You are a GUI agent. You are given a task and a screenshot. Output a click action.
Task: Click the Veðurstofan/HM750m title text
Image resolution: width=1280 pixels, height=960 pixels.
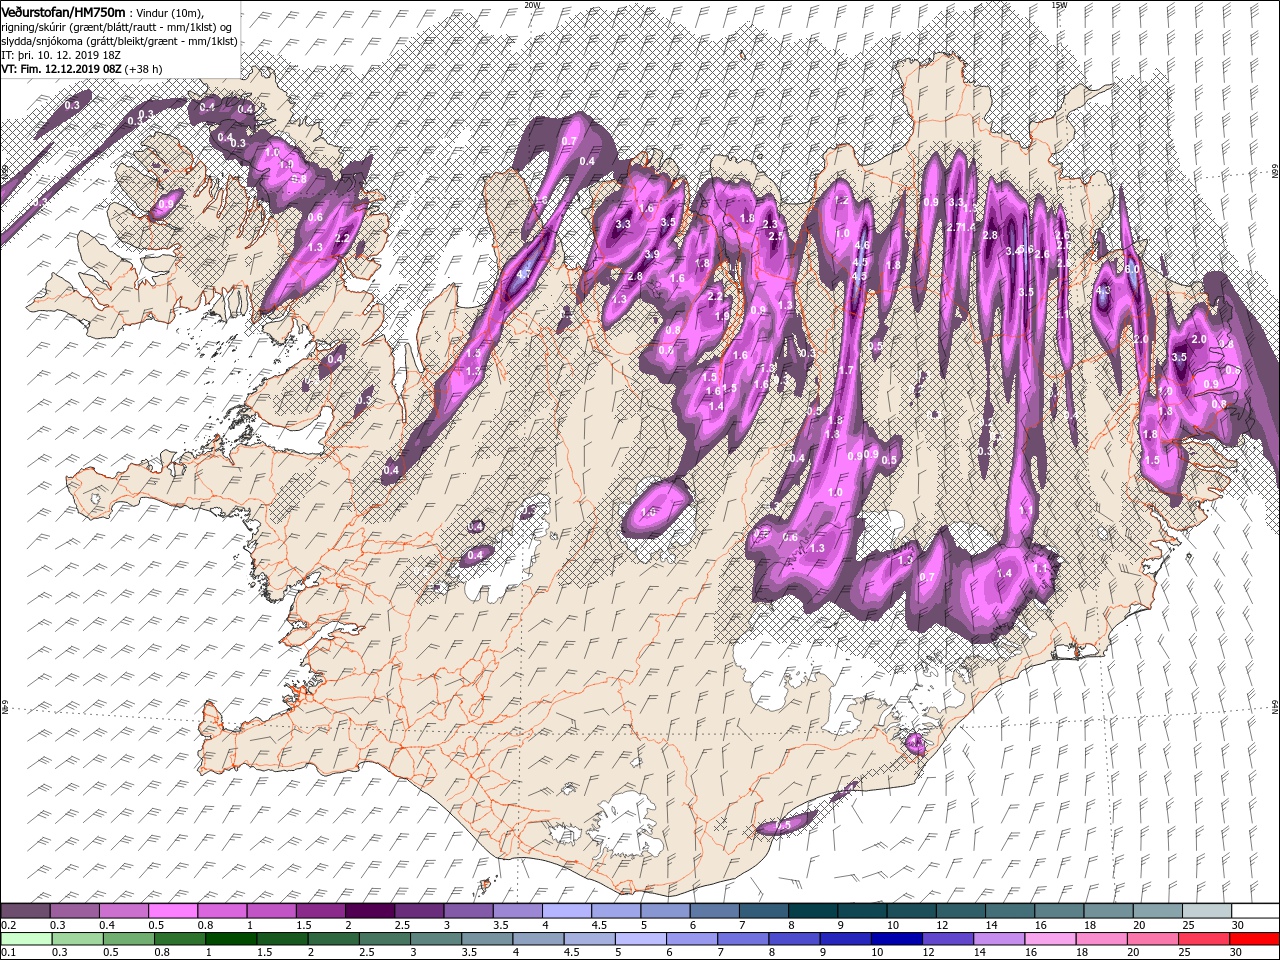[63, 13]
